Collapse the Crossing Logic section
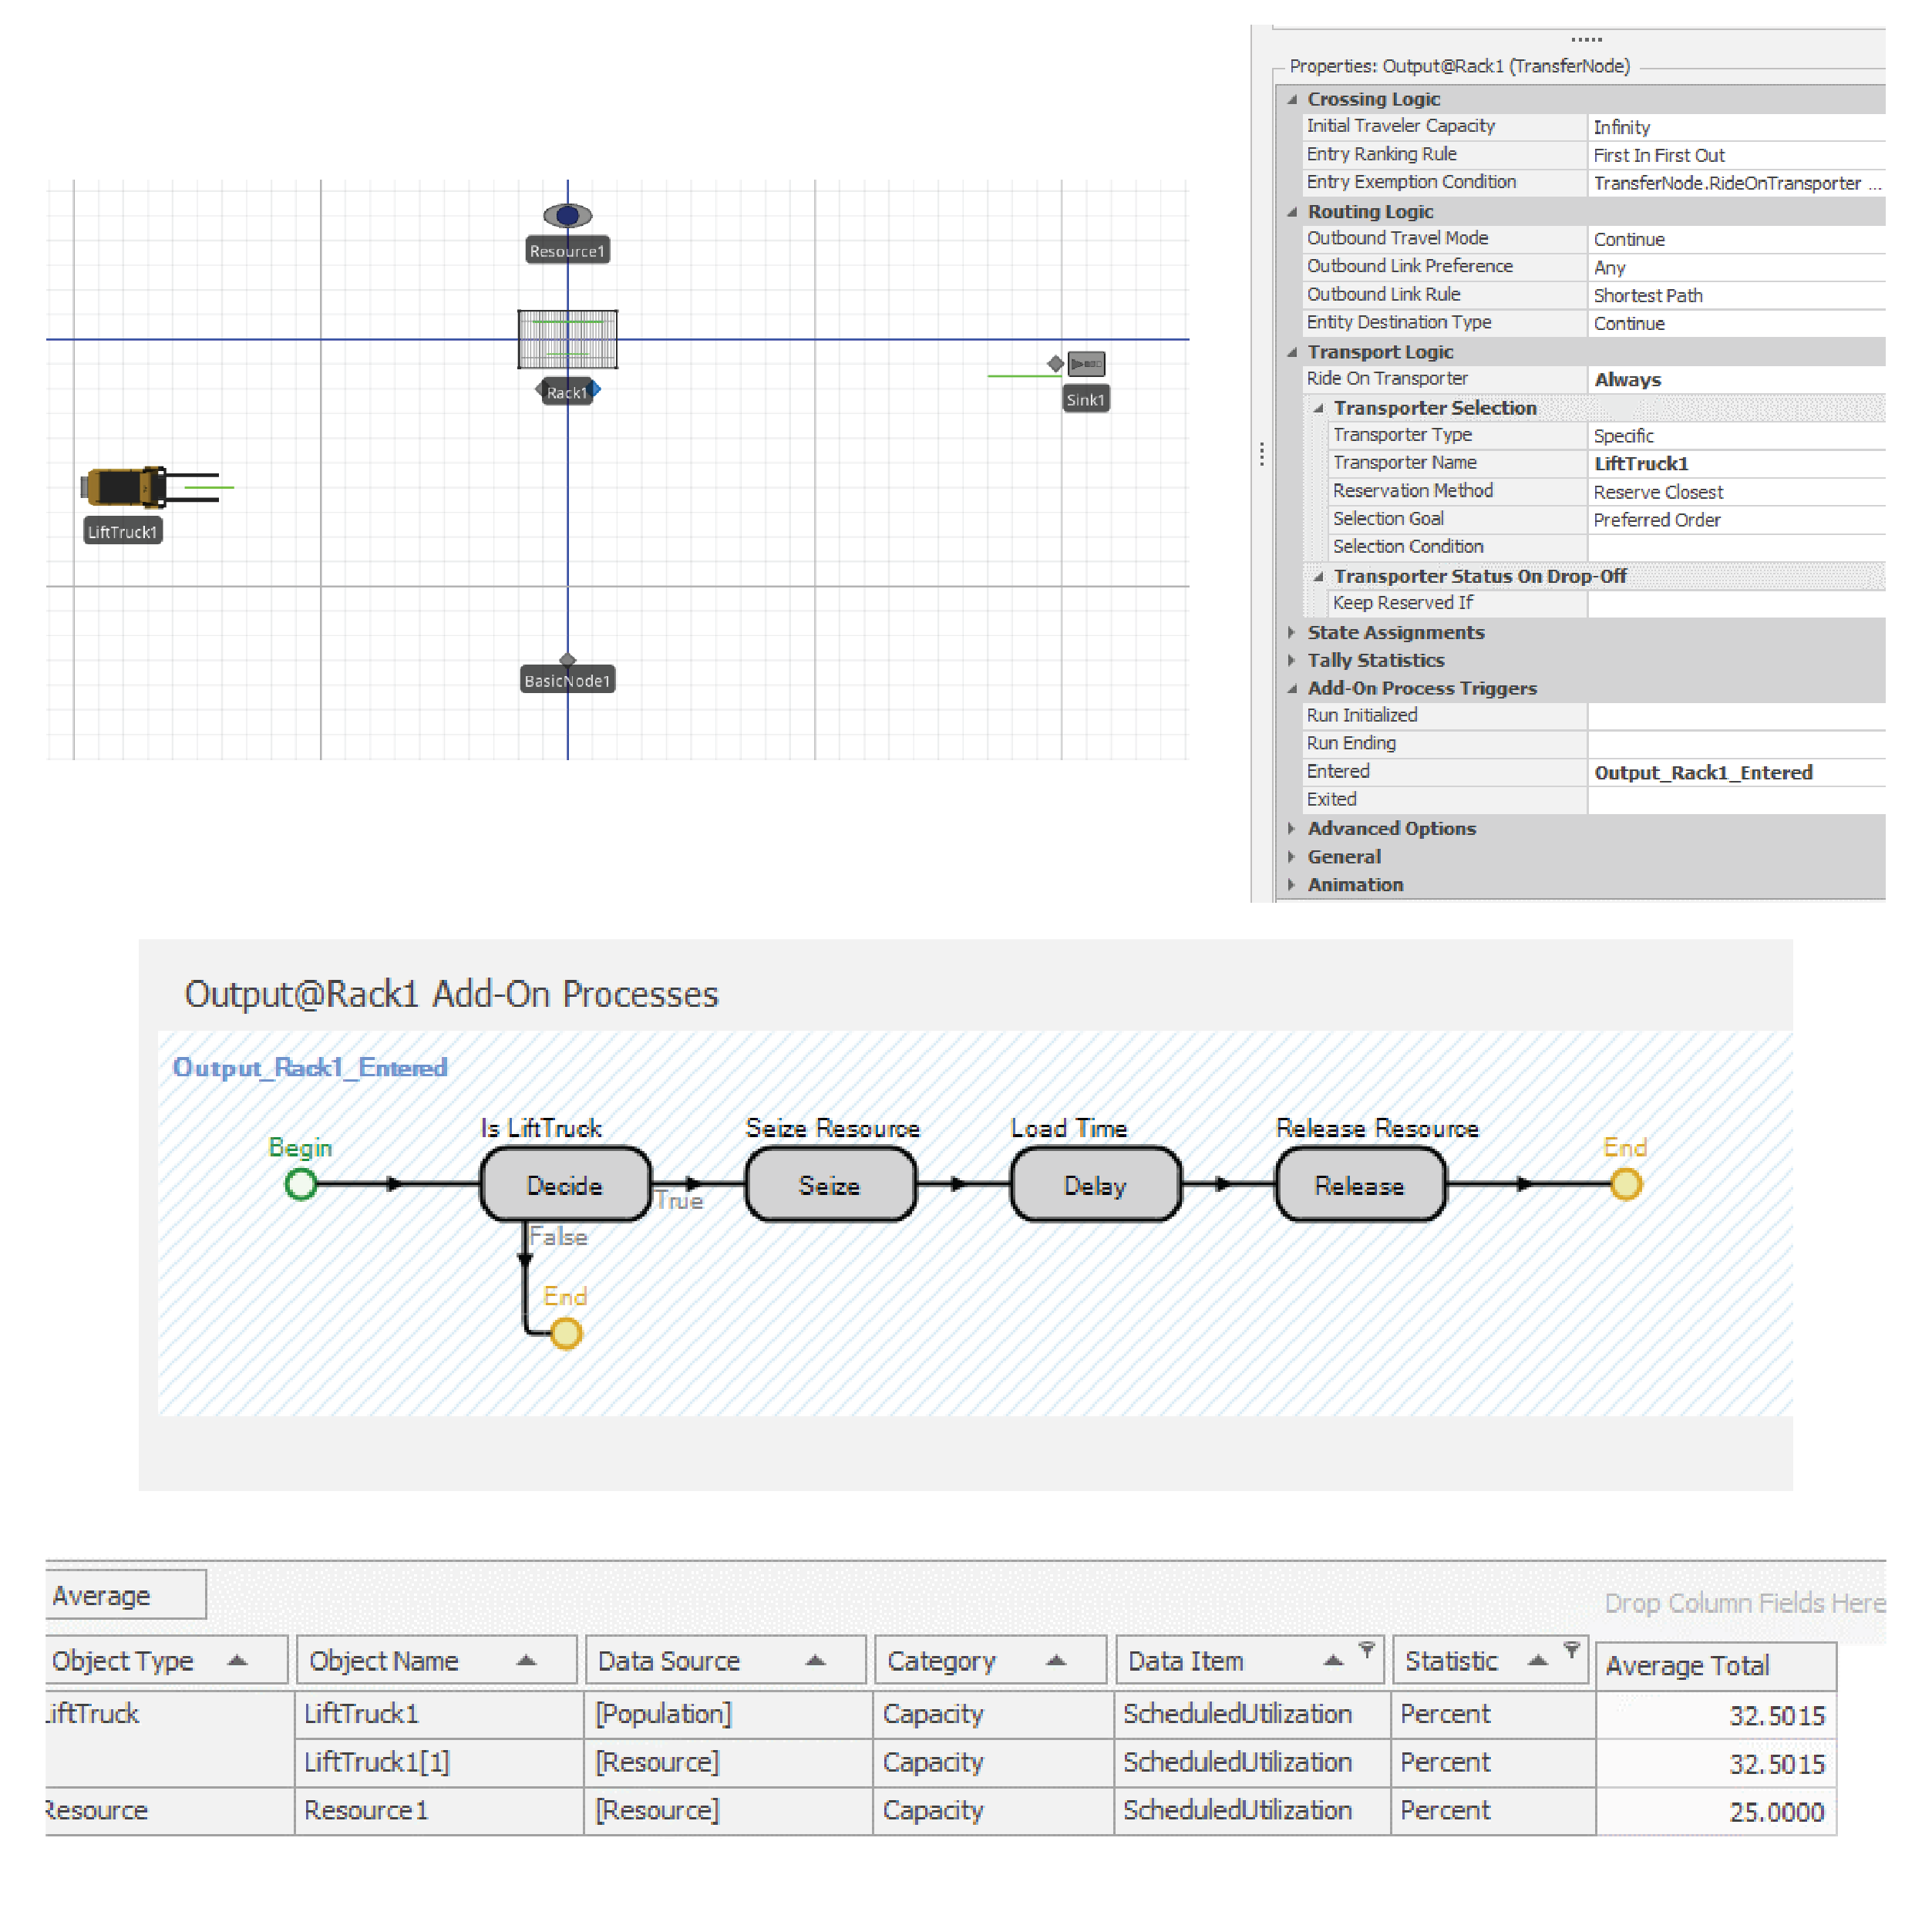This screenshot has width=1932, height=1932. 1292,99
